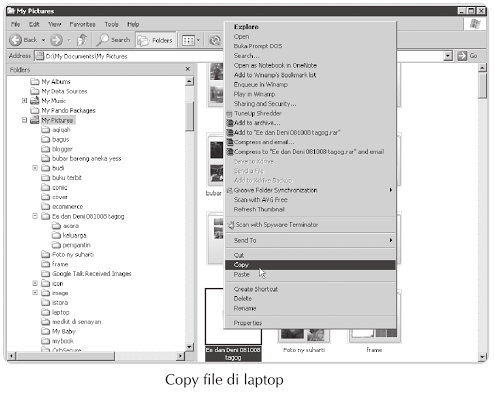Select the ecommerce folder

click(62, 207)
